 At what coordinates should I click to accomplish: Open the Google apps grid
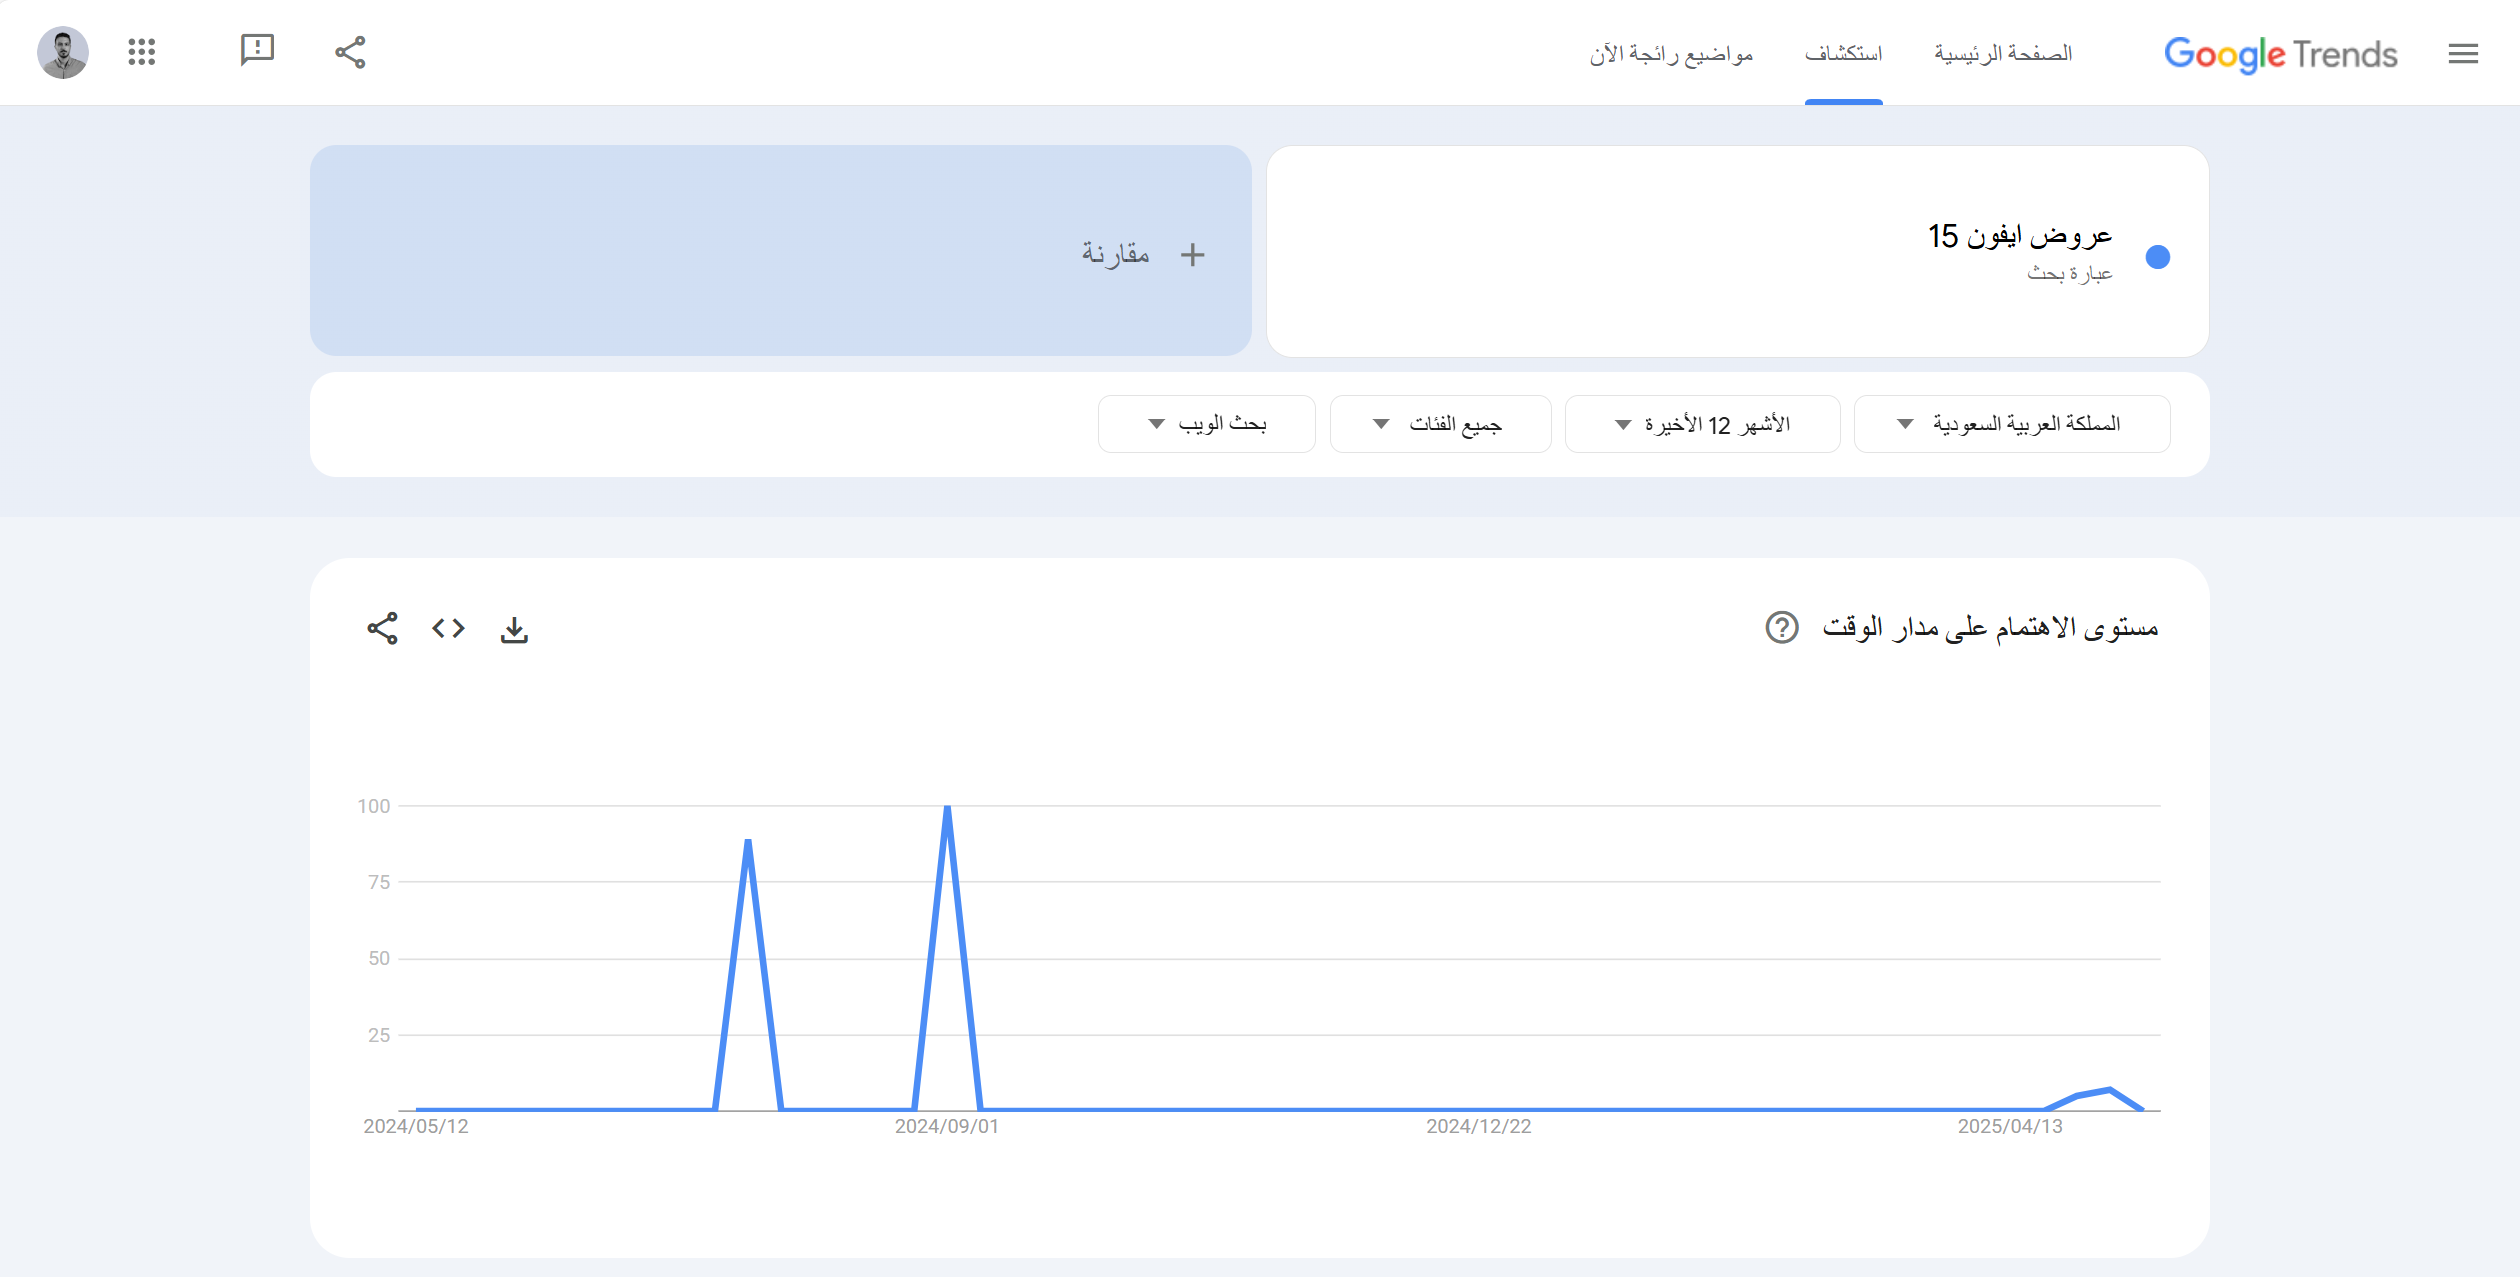pyautogui.click(x=142, y=52)
